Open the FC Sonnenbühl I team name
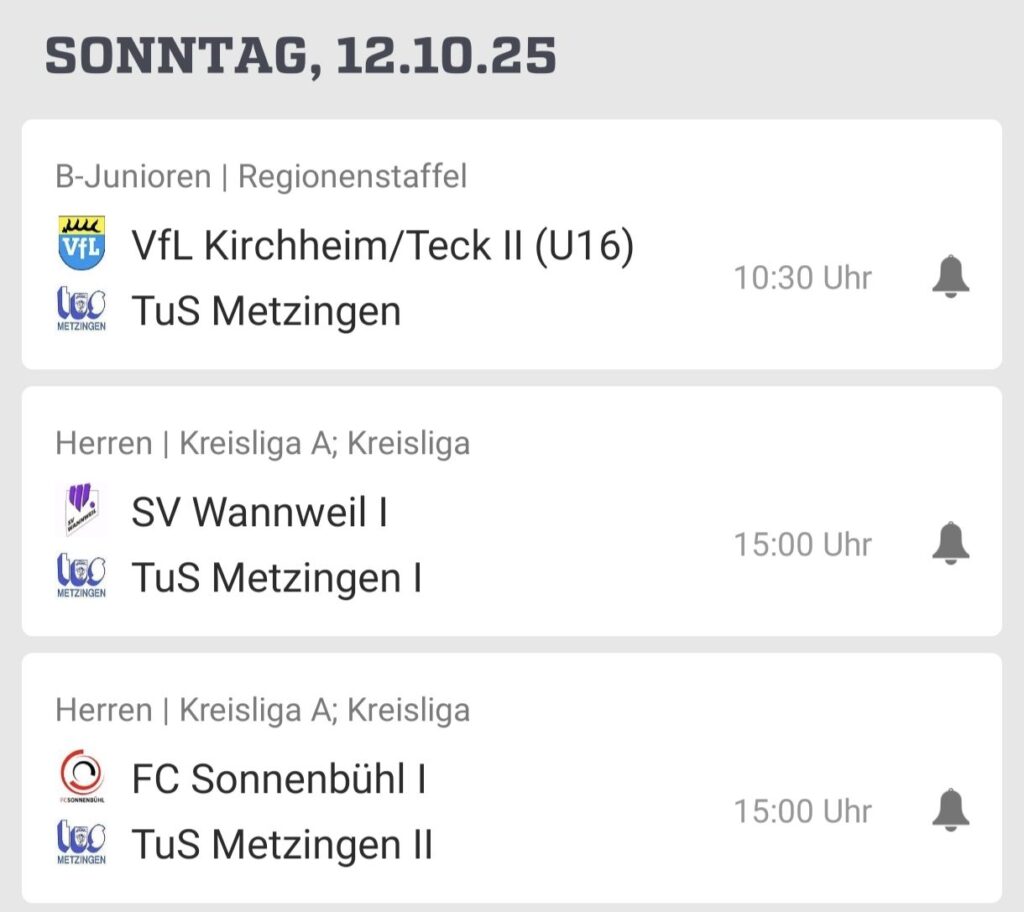Image resolution: width=1024 pixels, height=912 pixels. pyautogui.click(x=279, y=779)
